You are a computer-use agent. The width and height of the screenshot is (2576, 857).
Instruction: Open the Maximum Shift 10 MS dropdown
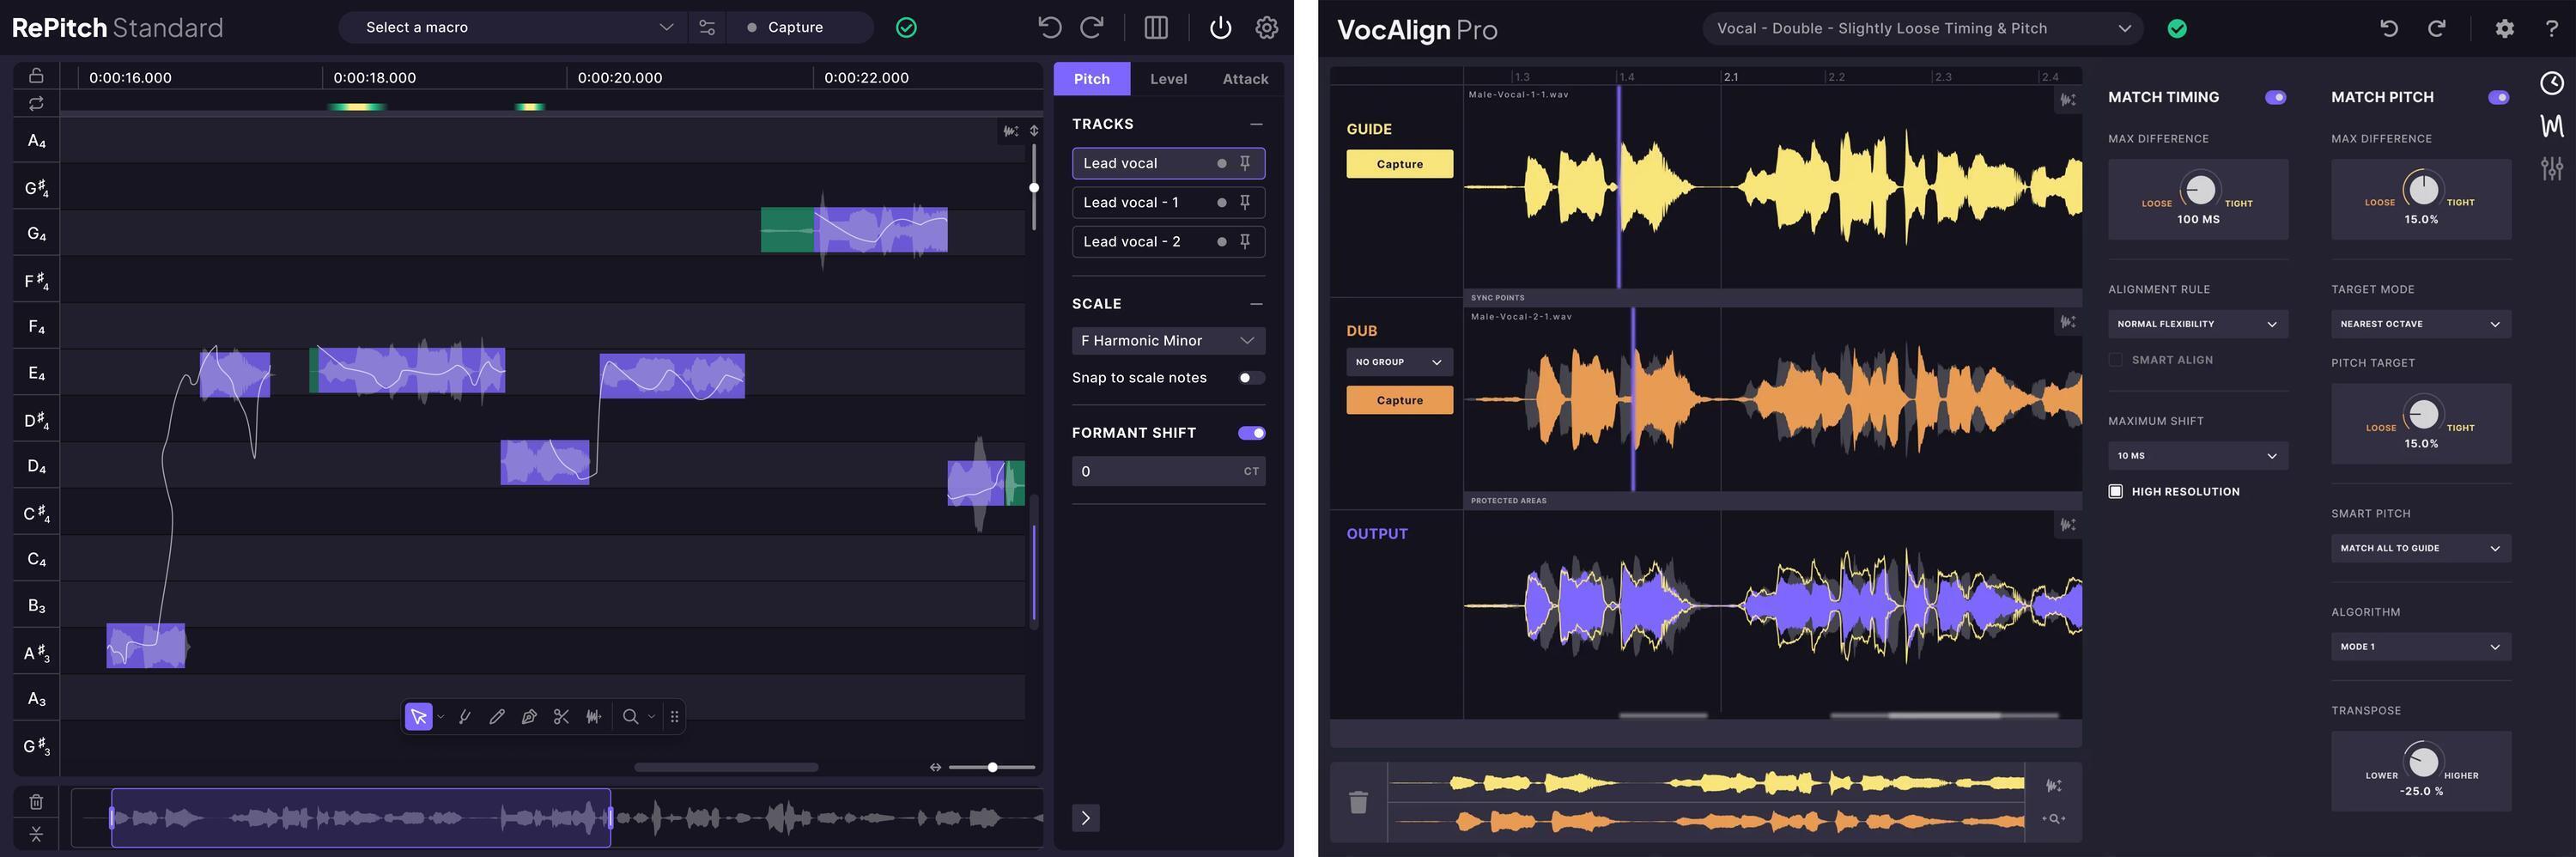tap(2197, 456)
